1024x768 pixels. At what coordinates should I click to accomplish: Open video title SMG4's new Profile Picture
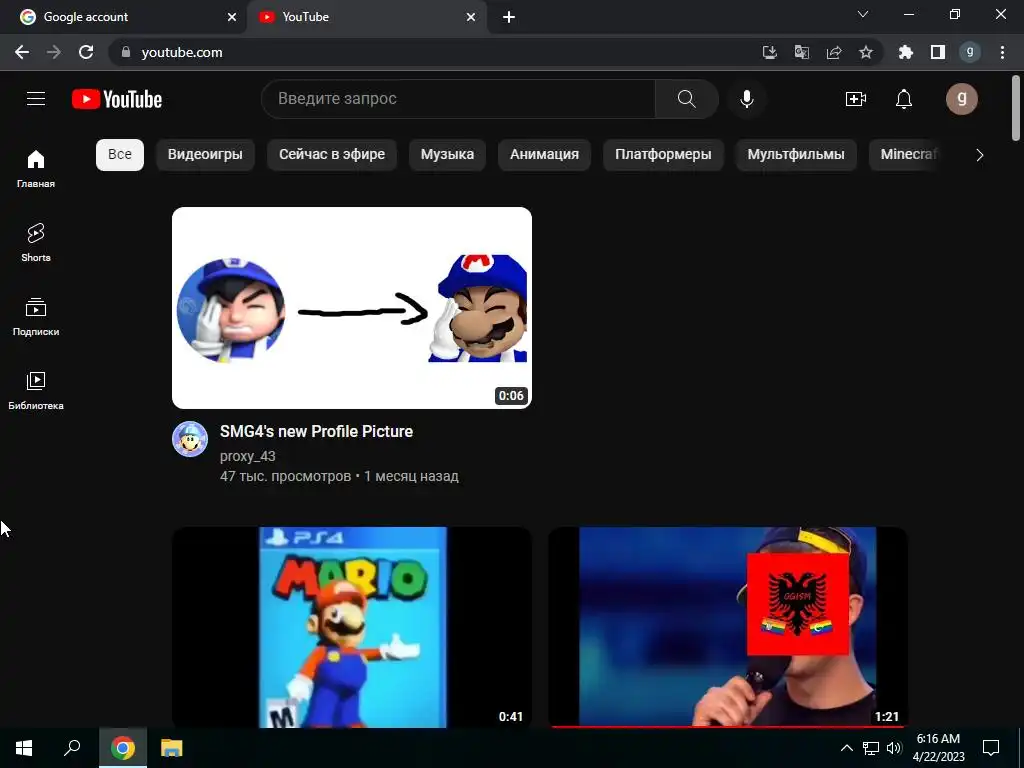coord(316,432)
